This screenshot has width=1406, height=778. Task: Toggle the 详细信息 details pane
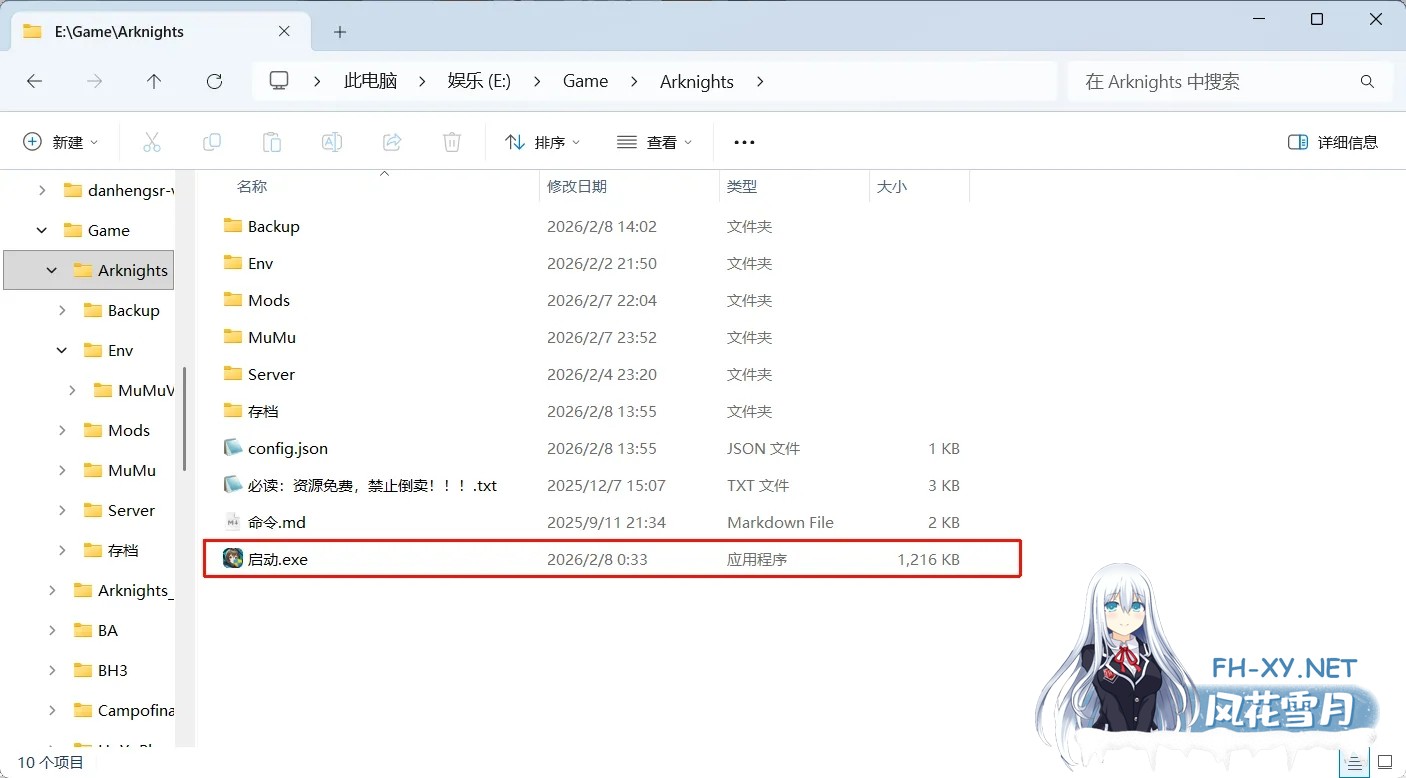1333,142
